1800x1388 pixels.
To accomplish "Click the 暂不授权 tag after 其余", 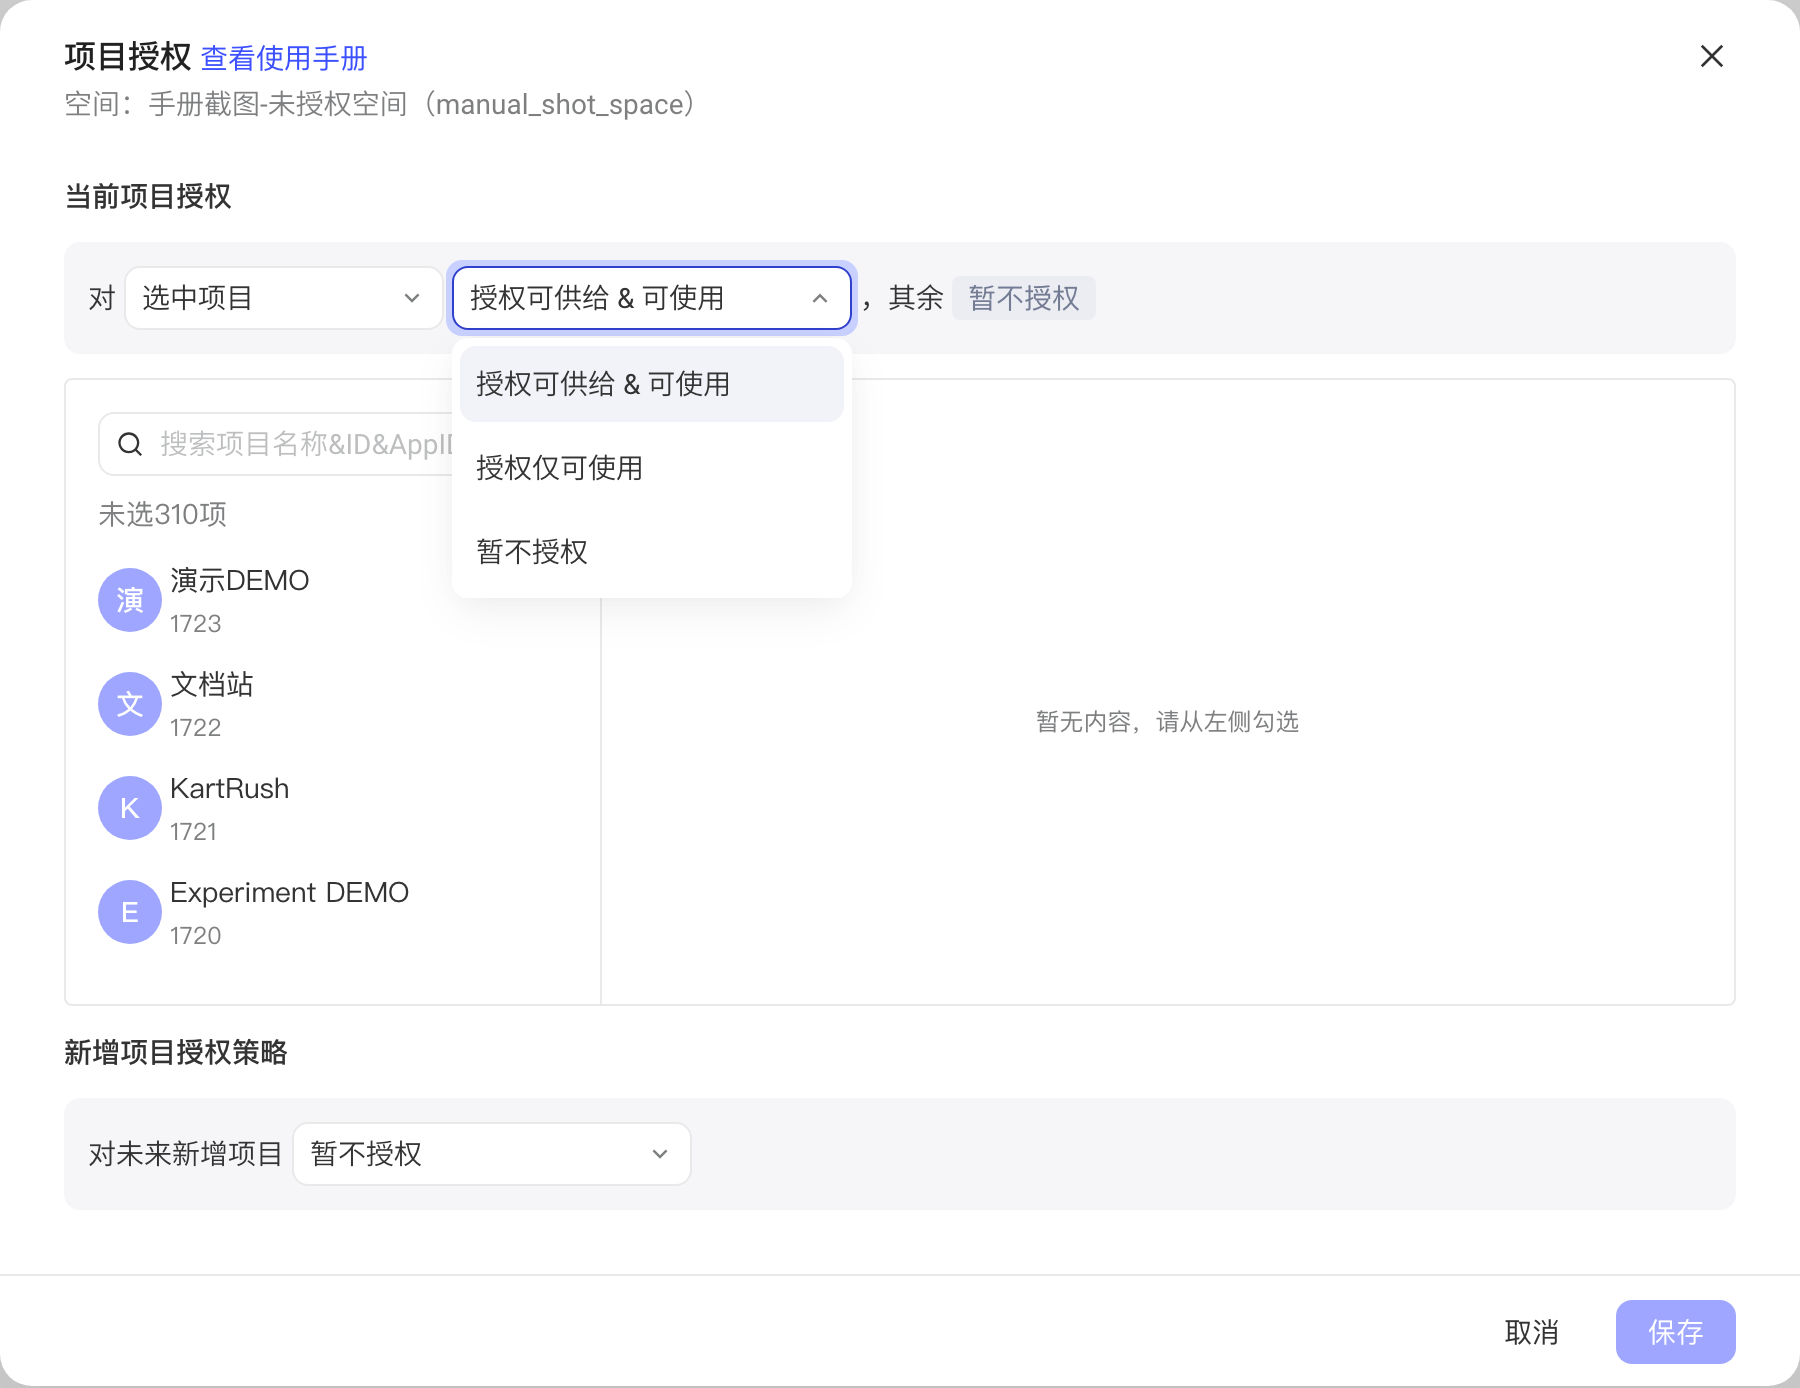I will pyautogui.click(x=1024, y=298).
